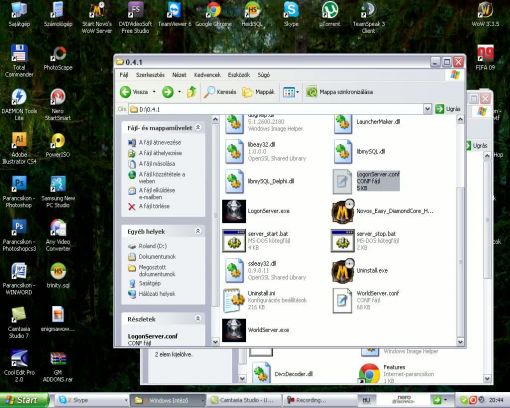The height and width of the screenshot is (408, 510).
Task: Select the DivxDecoder.dll in back window
Action: [x=261, y=373]
